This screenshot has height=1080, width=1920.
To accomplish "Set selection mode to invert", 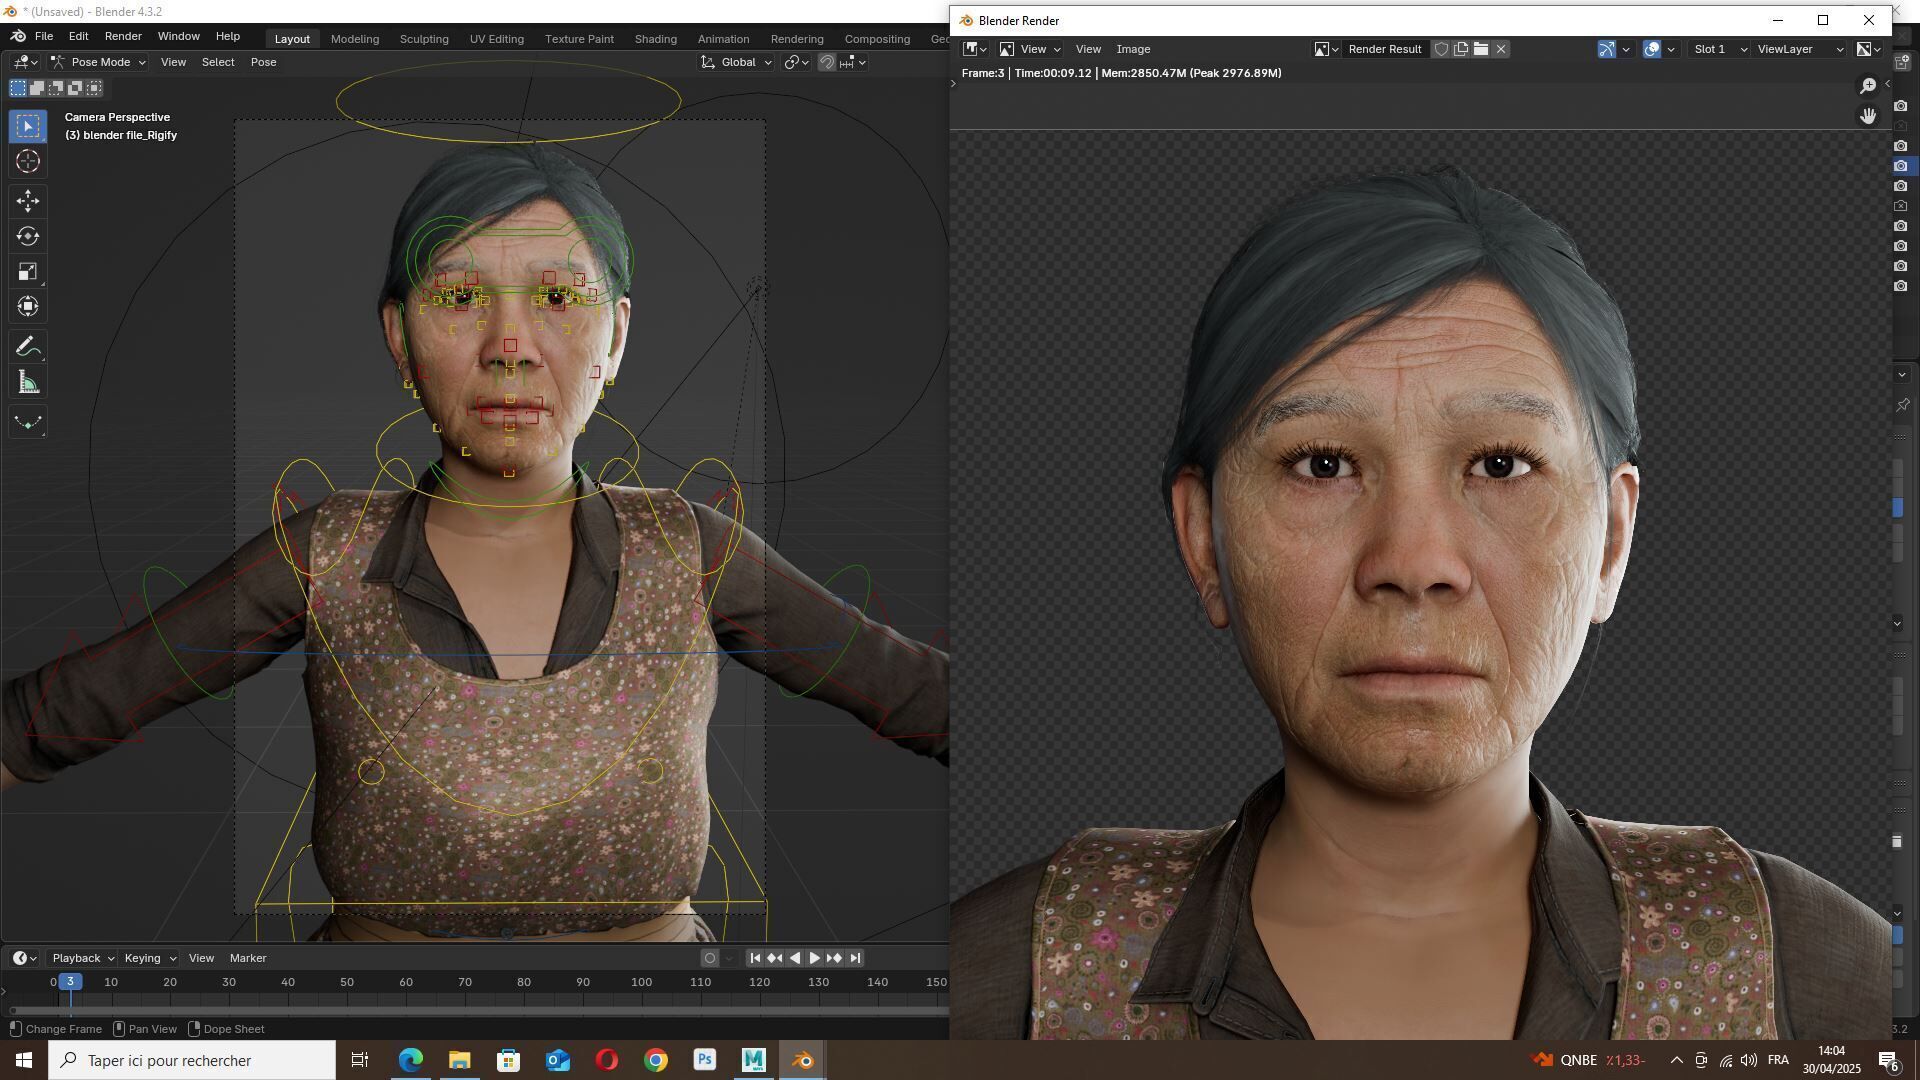I will tap(75, 88).
